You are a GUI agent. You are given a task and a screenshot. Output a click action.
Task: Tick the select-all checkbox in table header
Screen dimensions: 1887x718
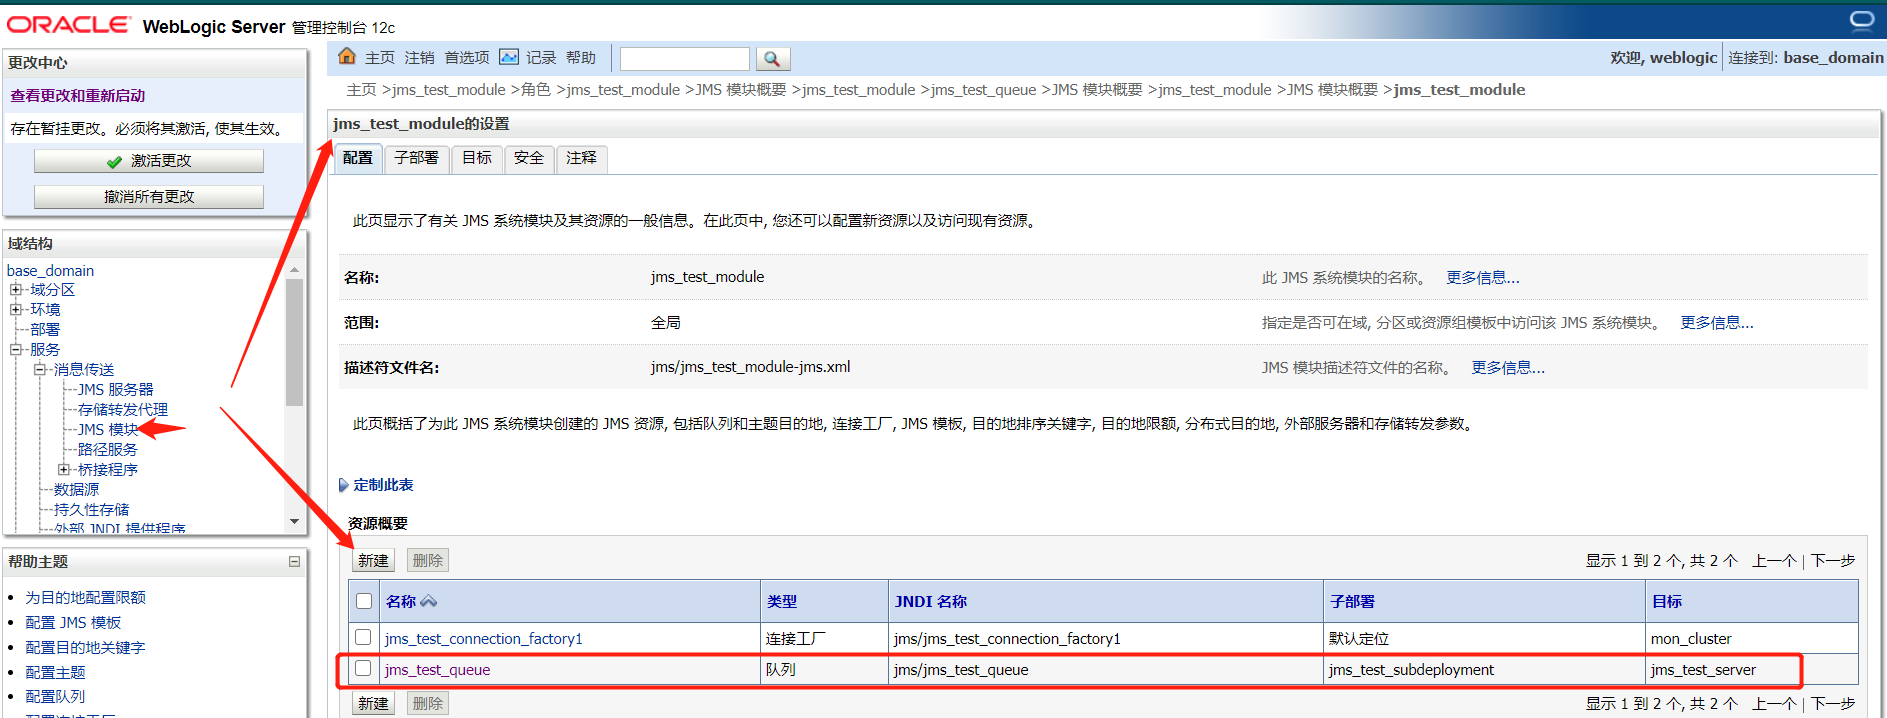364,601
